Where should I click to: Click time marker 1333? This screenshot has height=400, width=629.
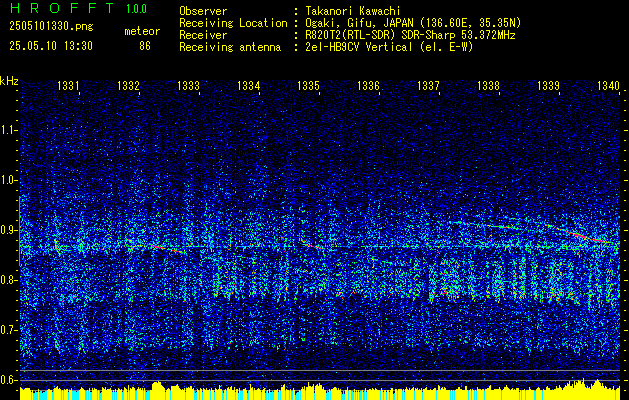[189, 85]
